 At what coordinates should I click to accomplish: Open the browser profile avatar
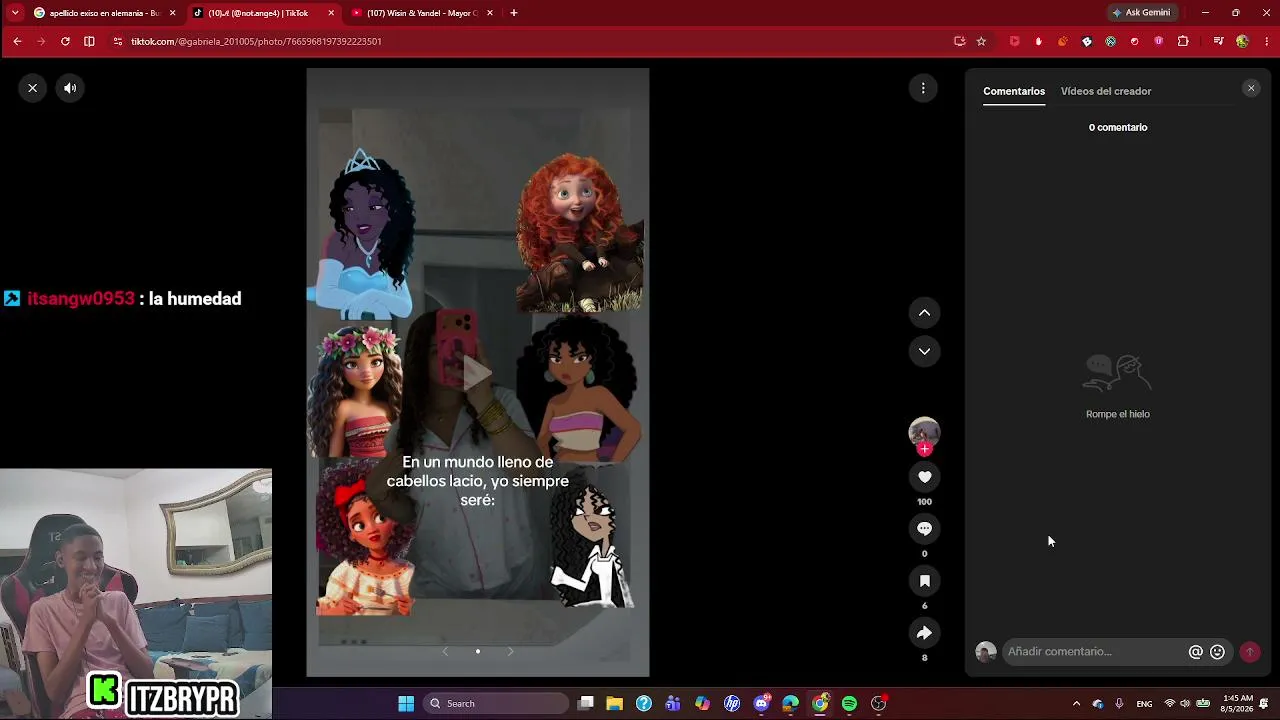(x=1242, y=41)
